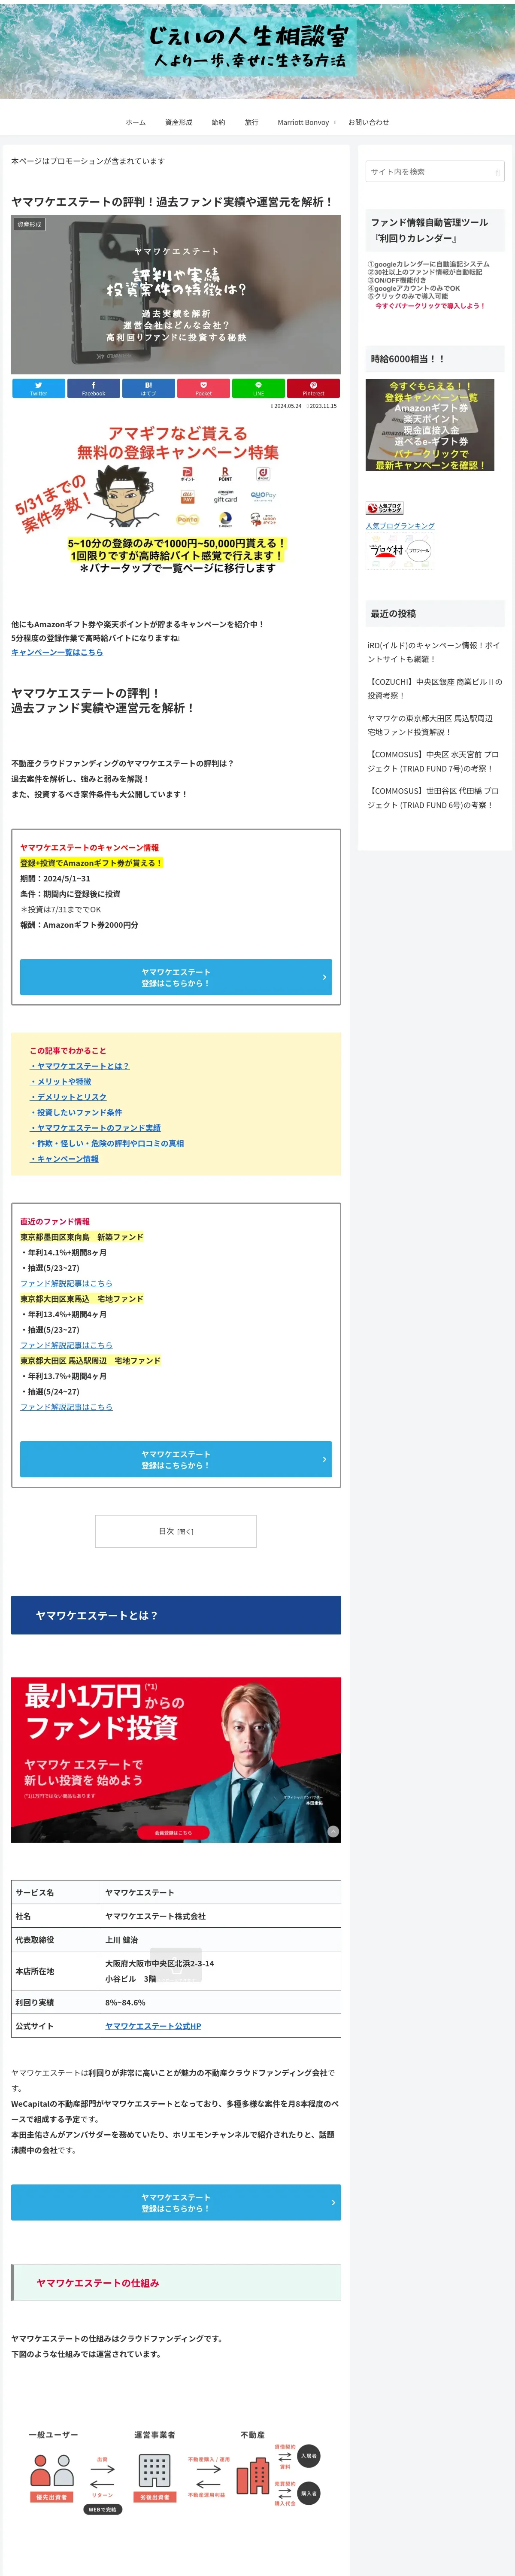Jump to デメリットとリスク section link
This screenshot has width=515, height=2576.
(68, 1097)
